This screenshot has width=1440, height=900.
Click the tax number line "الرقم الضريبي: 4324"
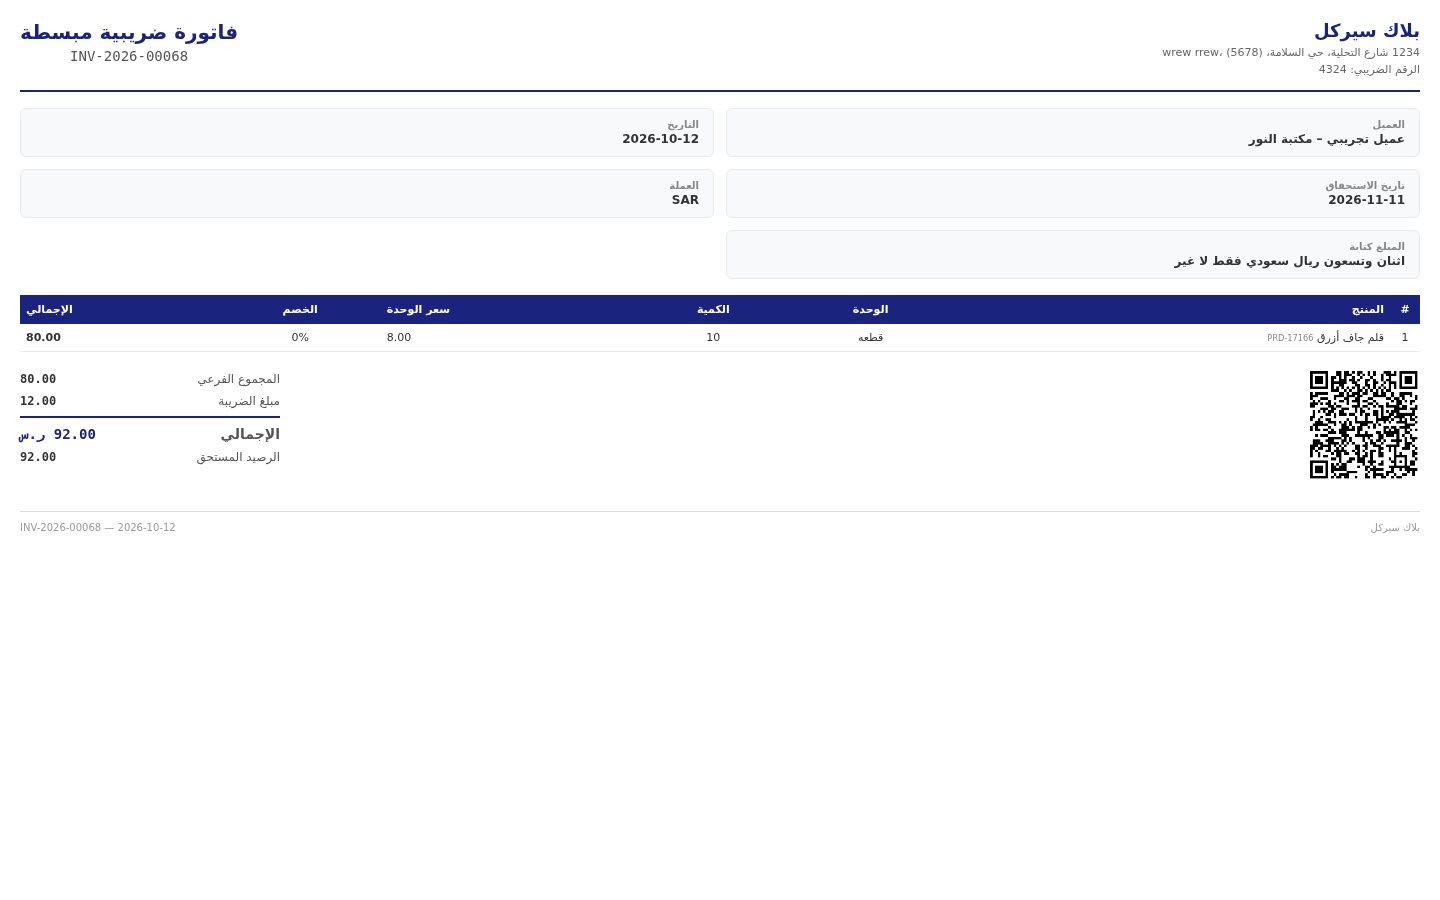click(x=1369, y=69)
